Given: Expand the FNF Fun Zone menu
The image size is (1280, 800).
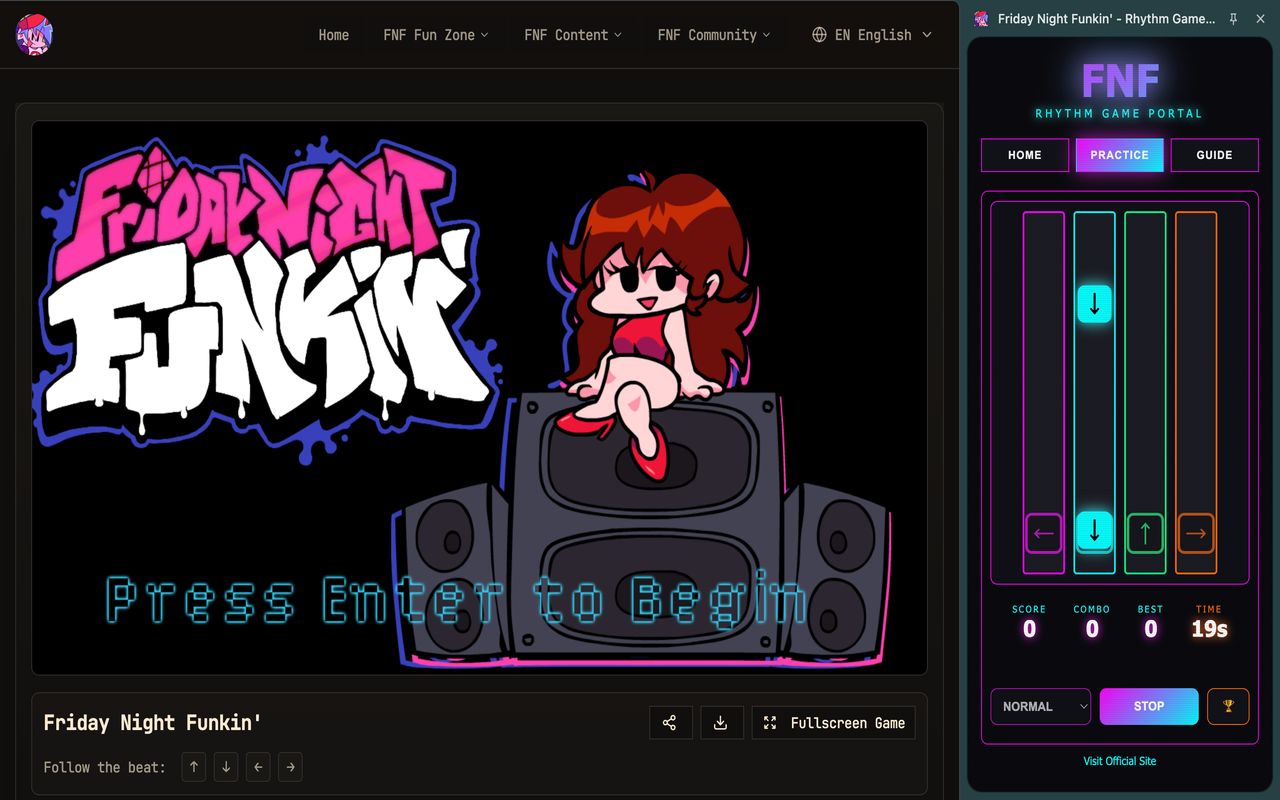Looking at the screenshot, I should point(436,35).
